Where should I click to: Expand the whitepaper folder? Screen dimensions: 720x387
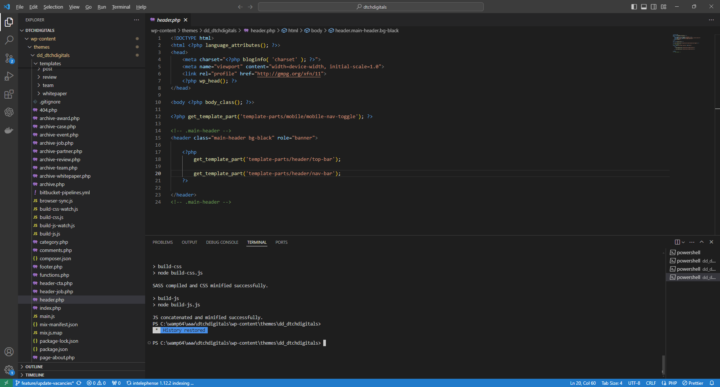point(39,94)
